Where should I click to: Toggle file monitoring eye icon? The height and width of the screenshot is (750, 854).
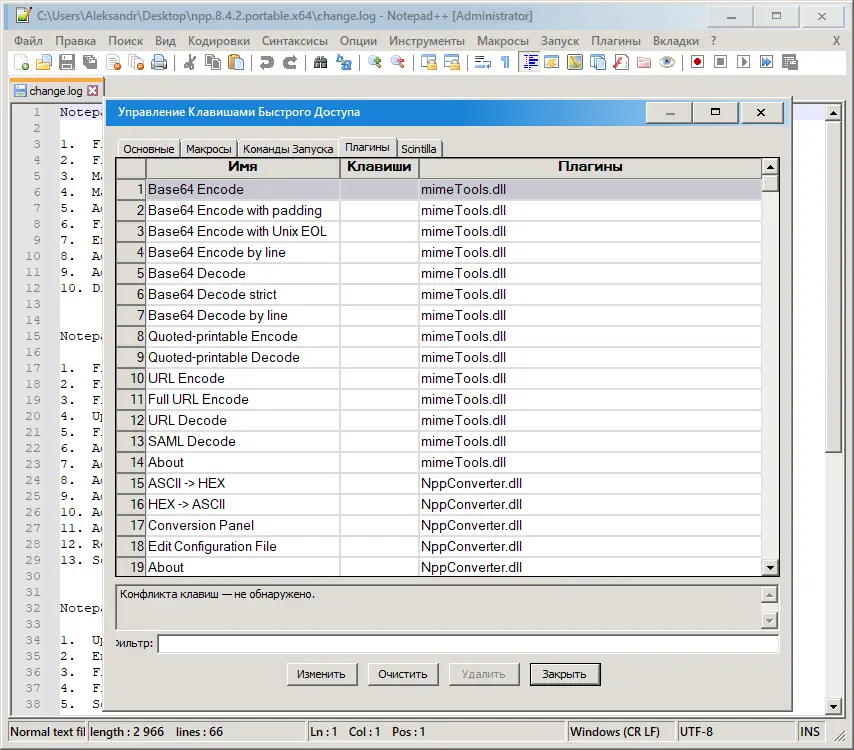(x=667, y=63)
